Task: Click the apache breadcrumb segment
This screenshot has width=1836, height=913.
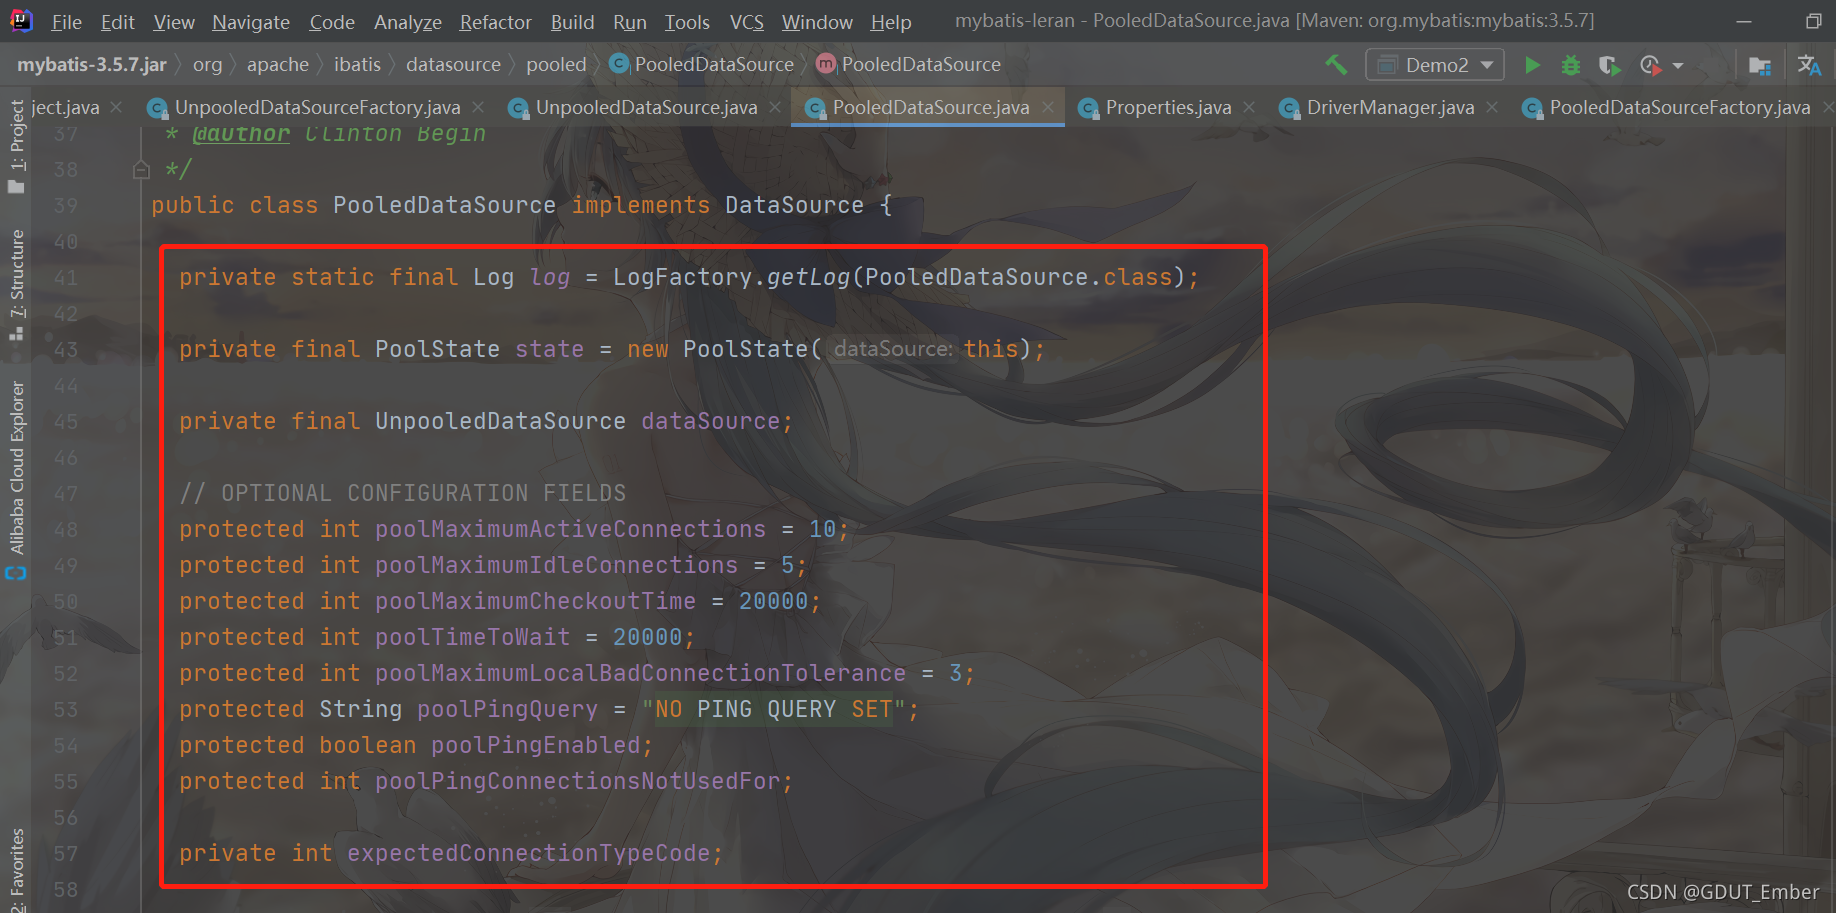Action: (x=278, y=65)
